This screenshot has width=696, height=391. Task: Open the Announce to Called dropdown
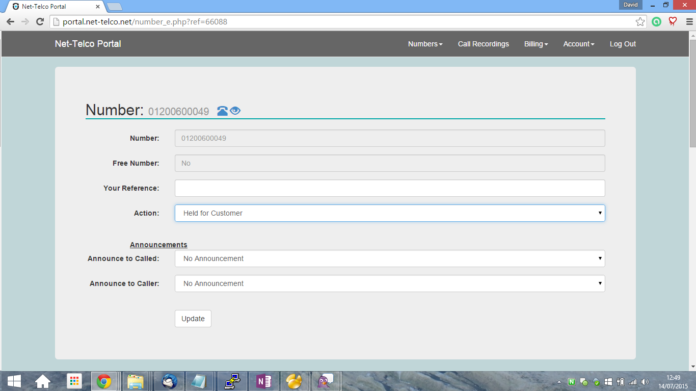click(x=389, y=258)
